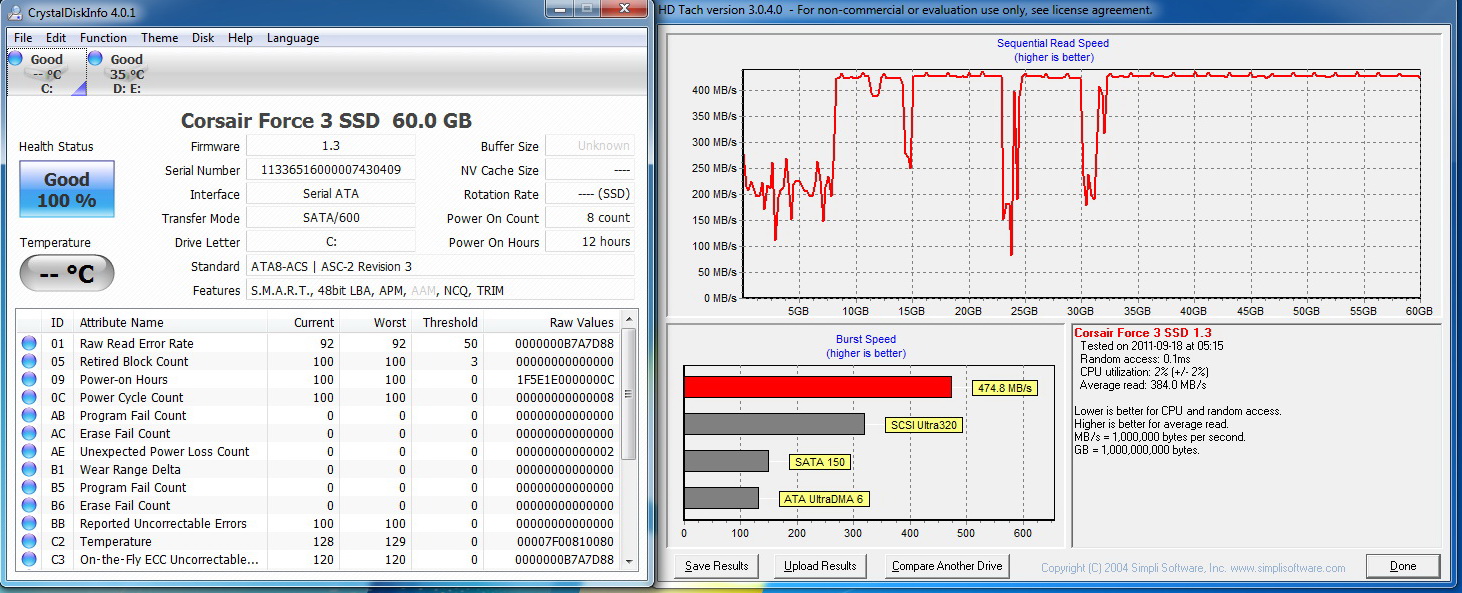Open the File menu

(23, 38)
